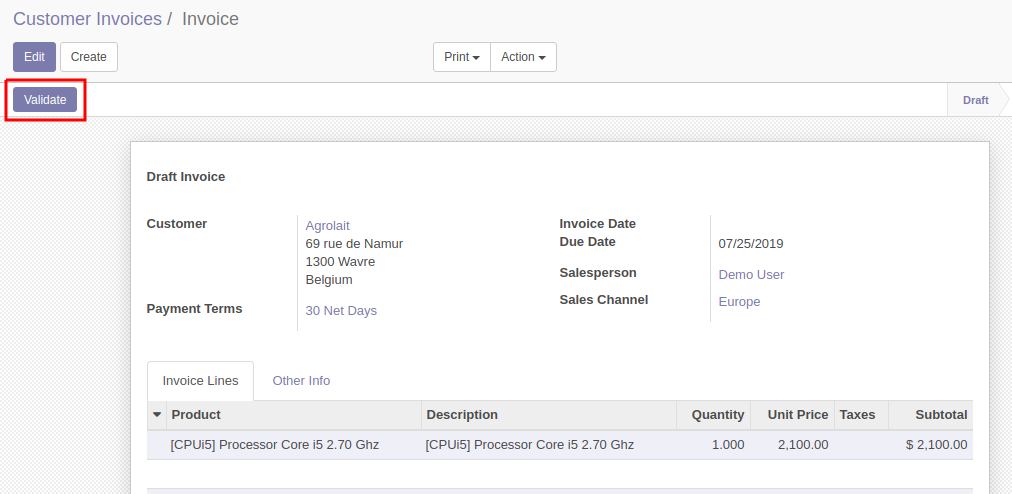Select the Processor Core i5 invoice line
1012x494 pixels.
(x=560, y=445)
